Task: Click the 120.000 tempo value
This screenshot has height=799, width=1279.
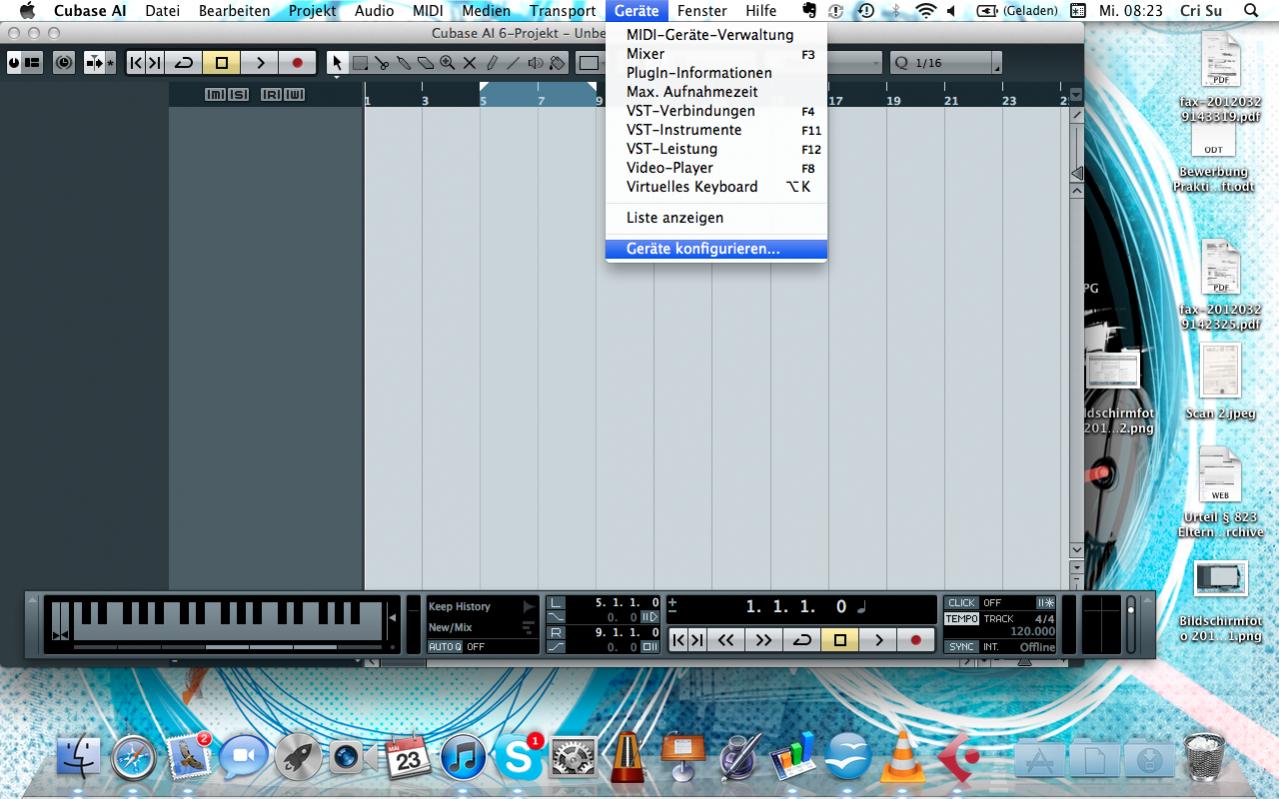Action: tap(1033, 632)
